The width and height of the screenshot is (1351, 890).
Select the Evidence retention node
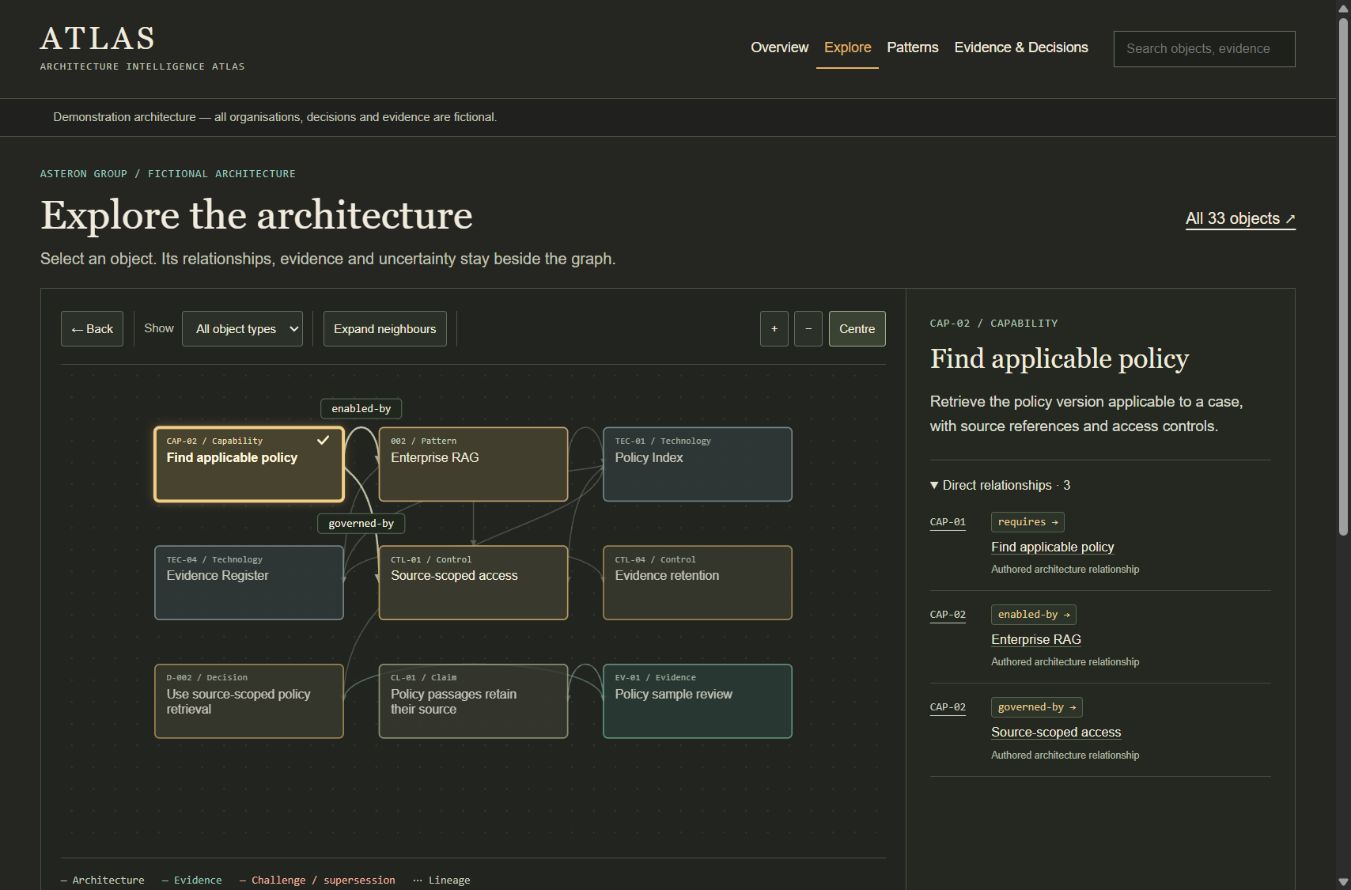pyautogui.click(x=697, y=582)
